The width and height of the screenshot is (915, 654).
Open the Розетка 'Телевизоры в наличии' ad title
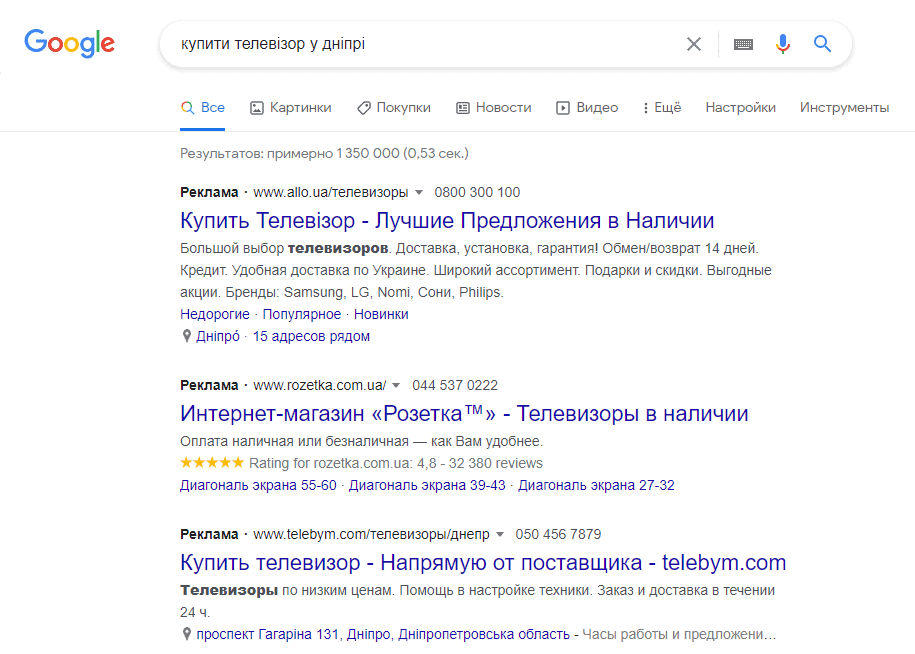click(x=464, y=414)
